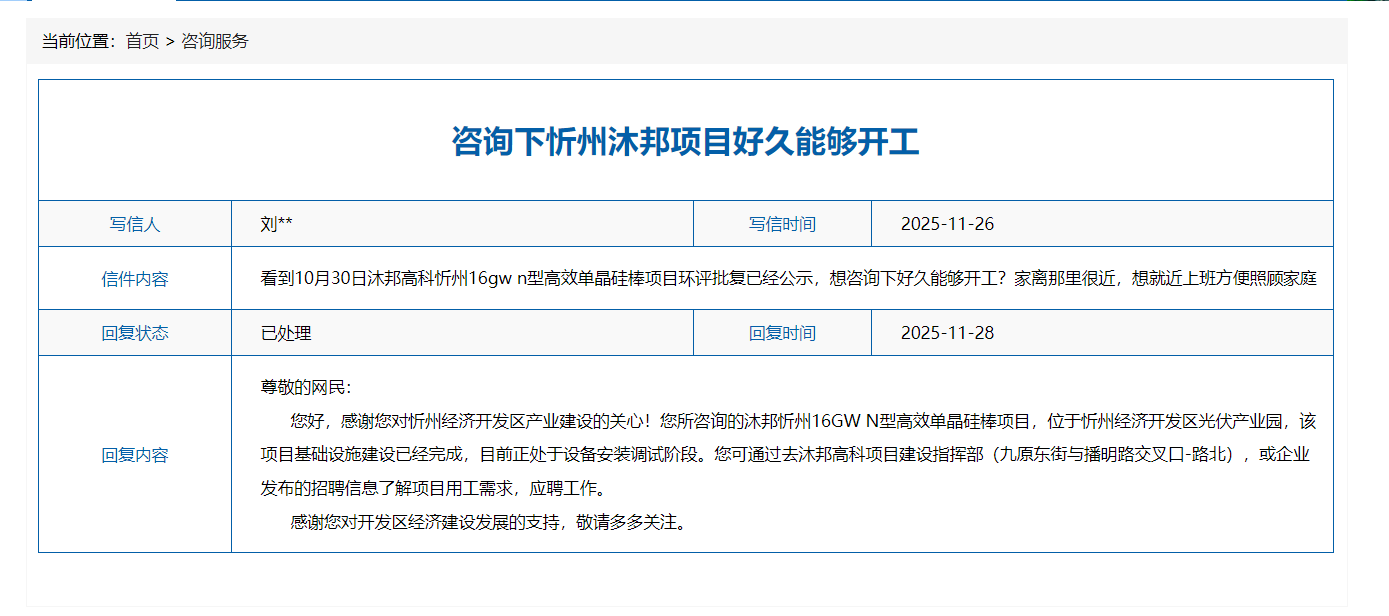Click the greeting line 尊敬的网民:

click(306, 388)
